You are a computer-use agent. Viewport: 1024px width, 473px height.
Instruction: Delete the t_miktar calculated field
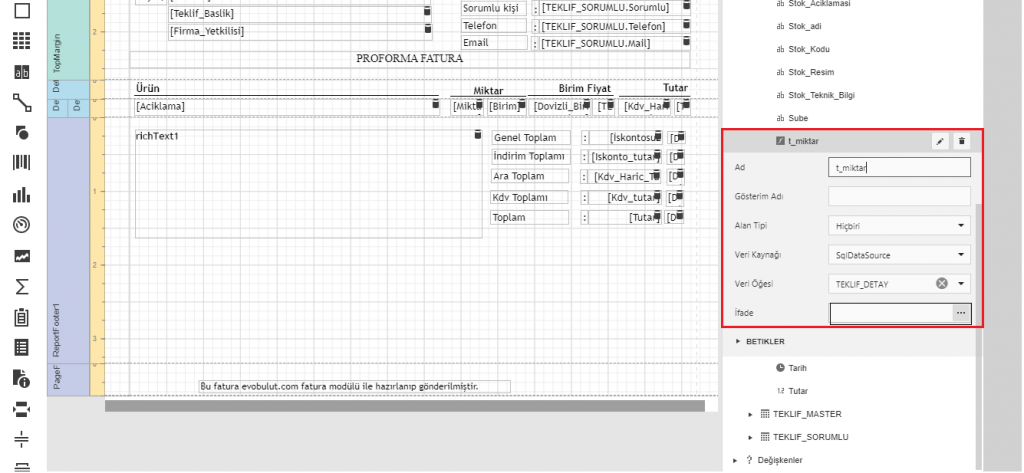962,142
